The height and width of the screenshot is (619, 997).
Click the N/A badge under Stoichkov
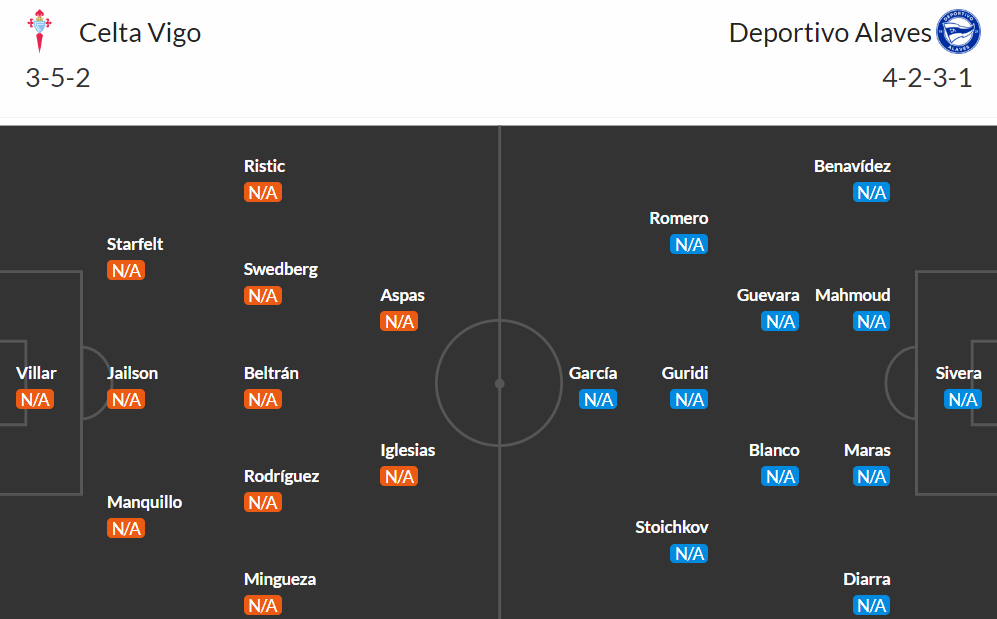point(689,554)
